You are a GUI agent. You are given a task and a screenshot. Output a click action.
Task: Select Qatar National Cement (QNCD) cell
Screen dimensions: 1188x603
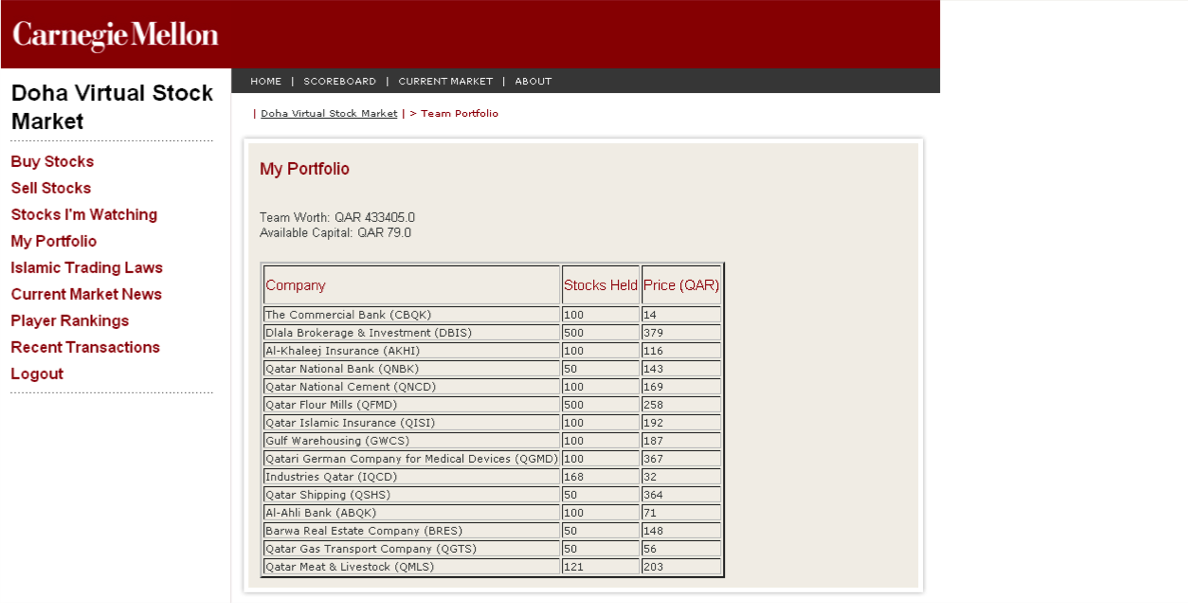click(x=411, y=386)
